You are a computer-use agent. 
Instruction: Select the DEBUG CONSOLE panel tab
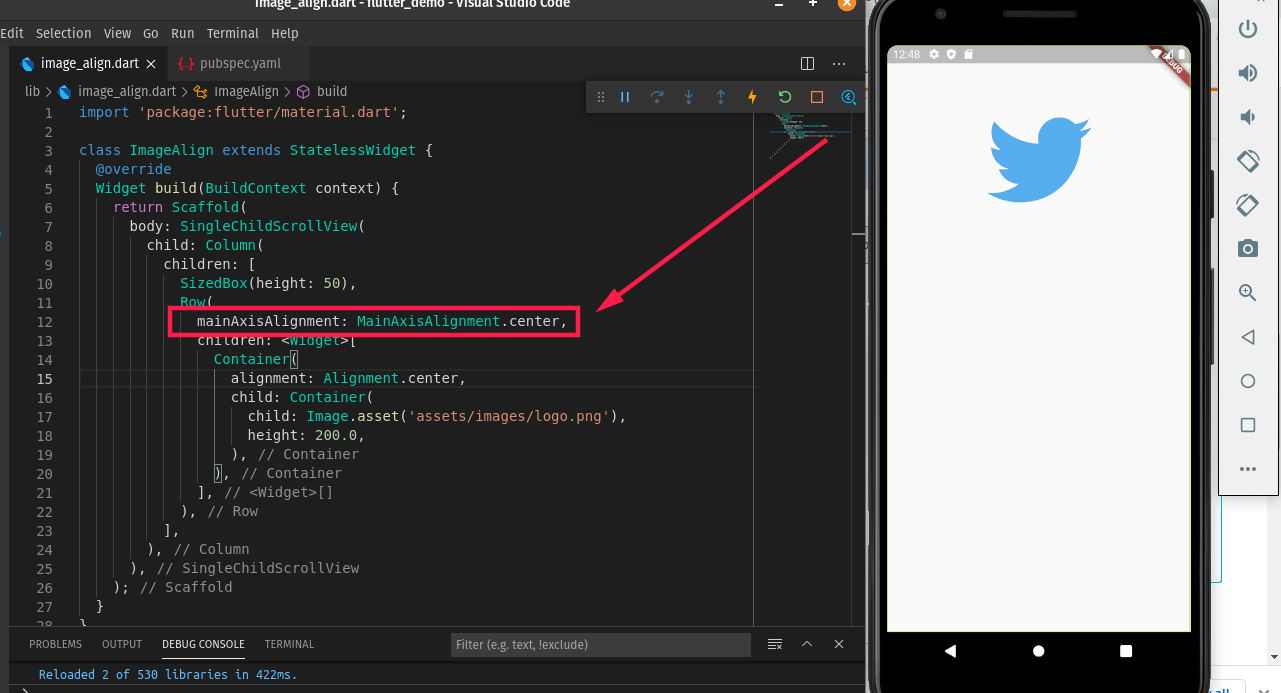(x=203, y=644)
